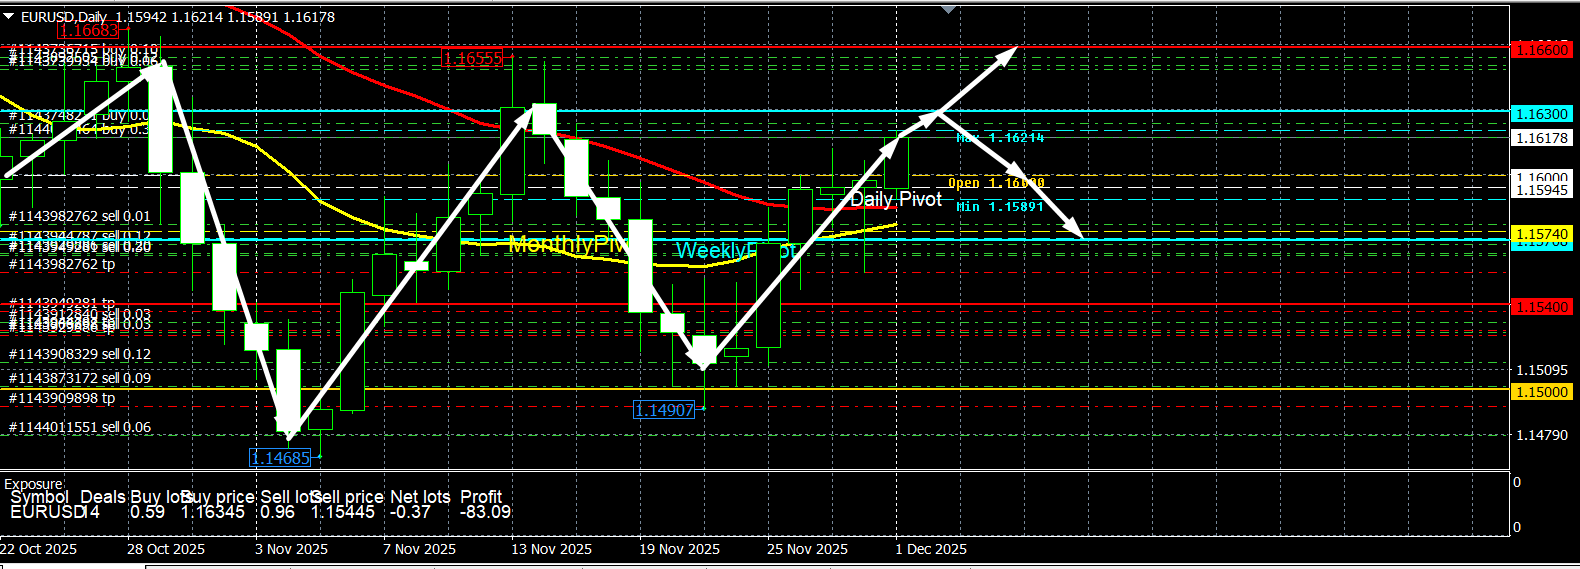The image size is (1580, 569).
Task: Select the current price 1.16178 axis tag
Action: pyautogui.click(x=1542, y=139)
